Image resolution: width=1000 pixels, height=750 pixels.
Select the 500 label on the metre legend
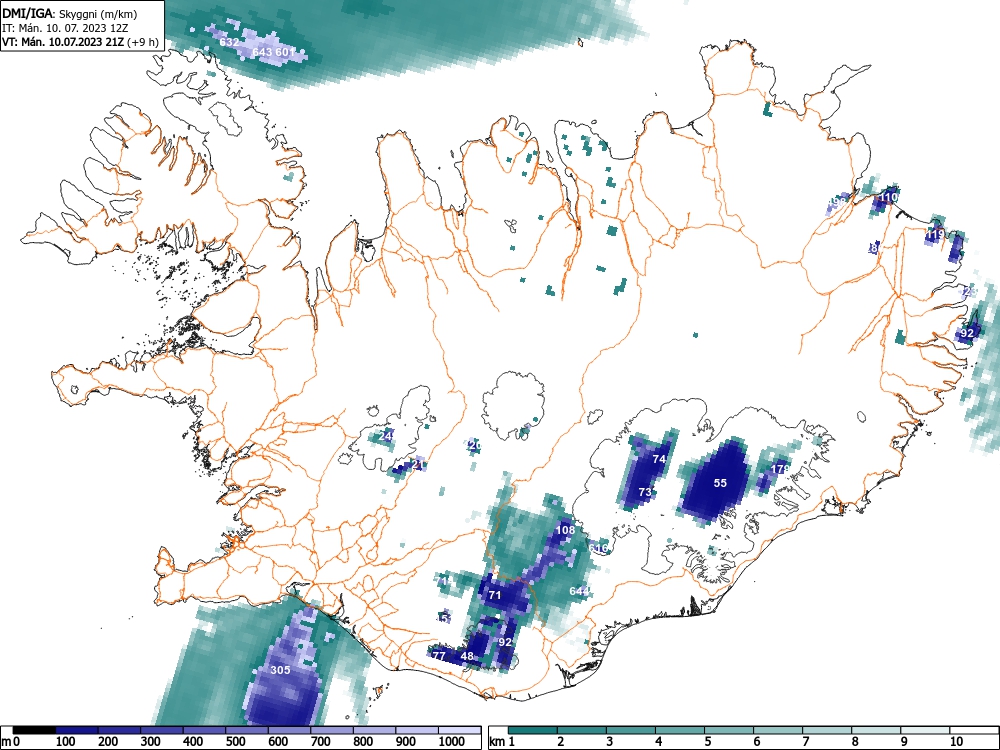point(235,742)
